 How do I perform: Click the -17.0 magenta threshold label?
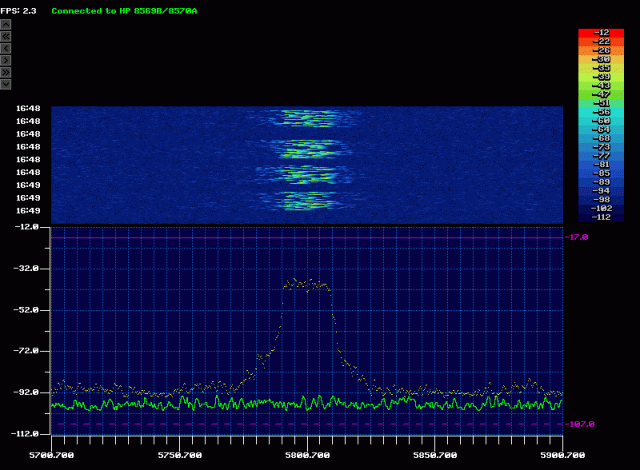click(x=576, y=237)
